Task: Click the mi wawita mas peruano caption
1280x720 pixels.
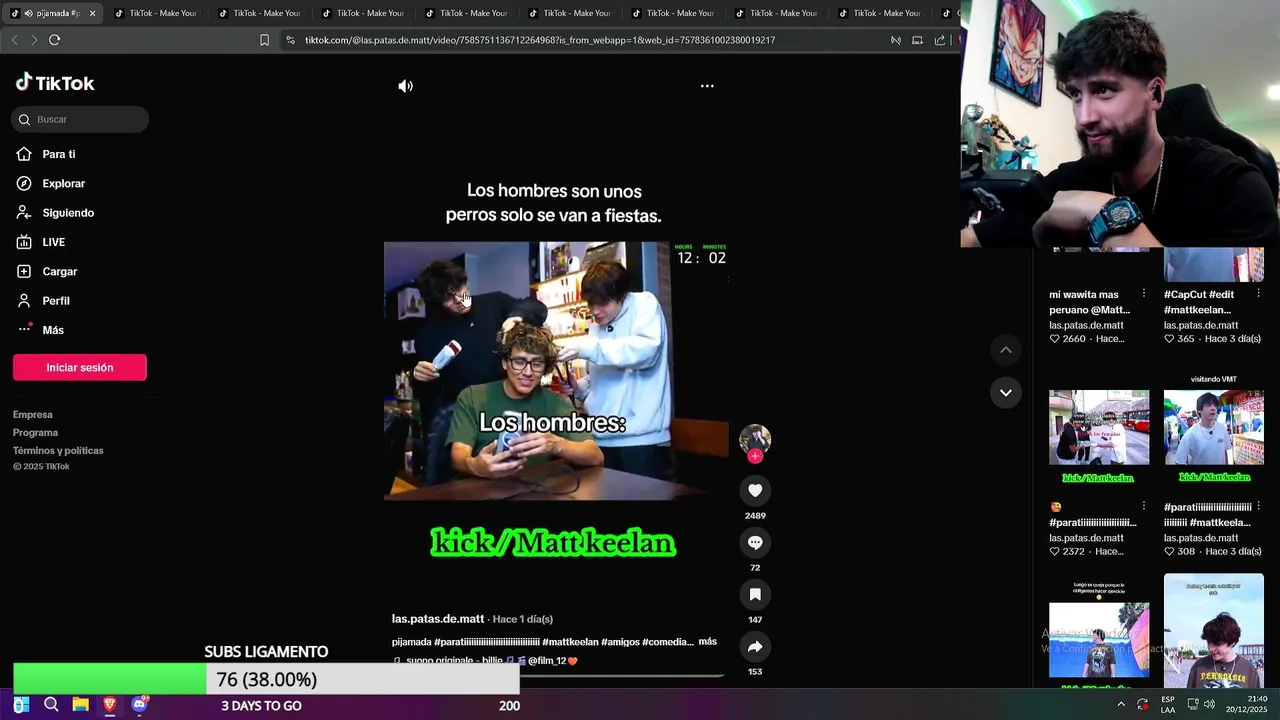Action: (x=1089, y=302)
